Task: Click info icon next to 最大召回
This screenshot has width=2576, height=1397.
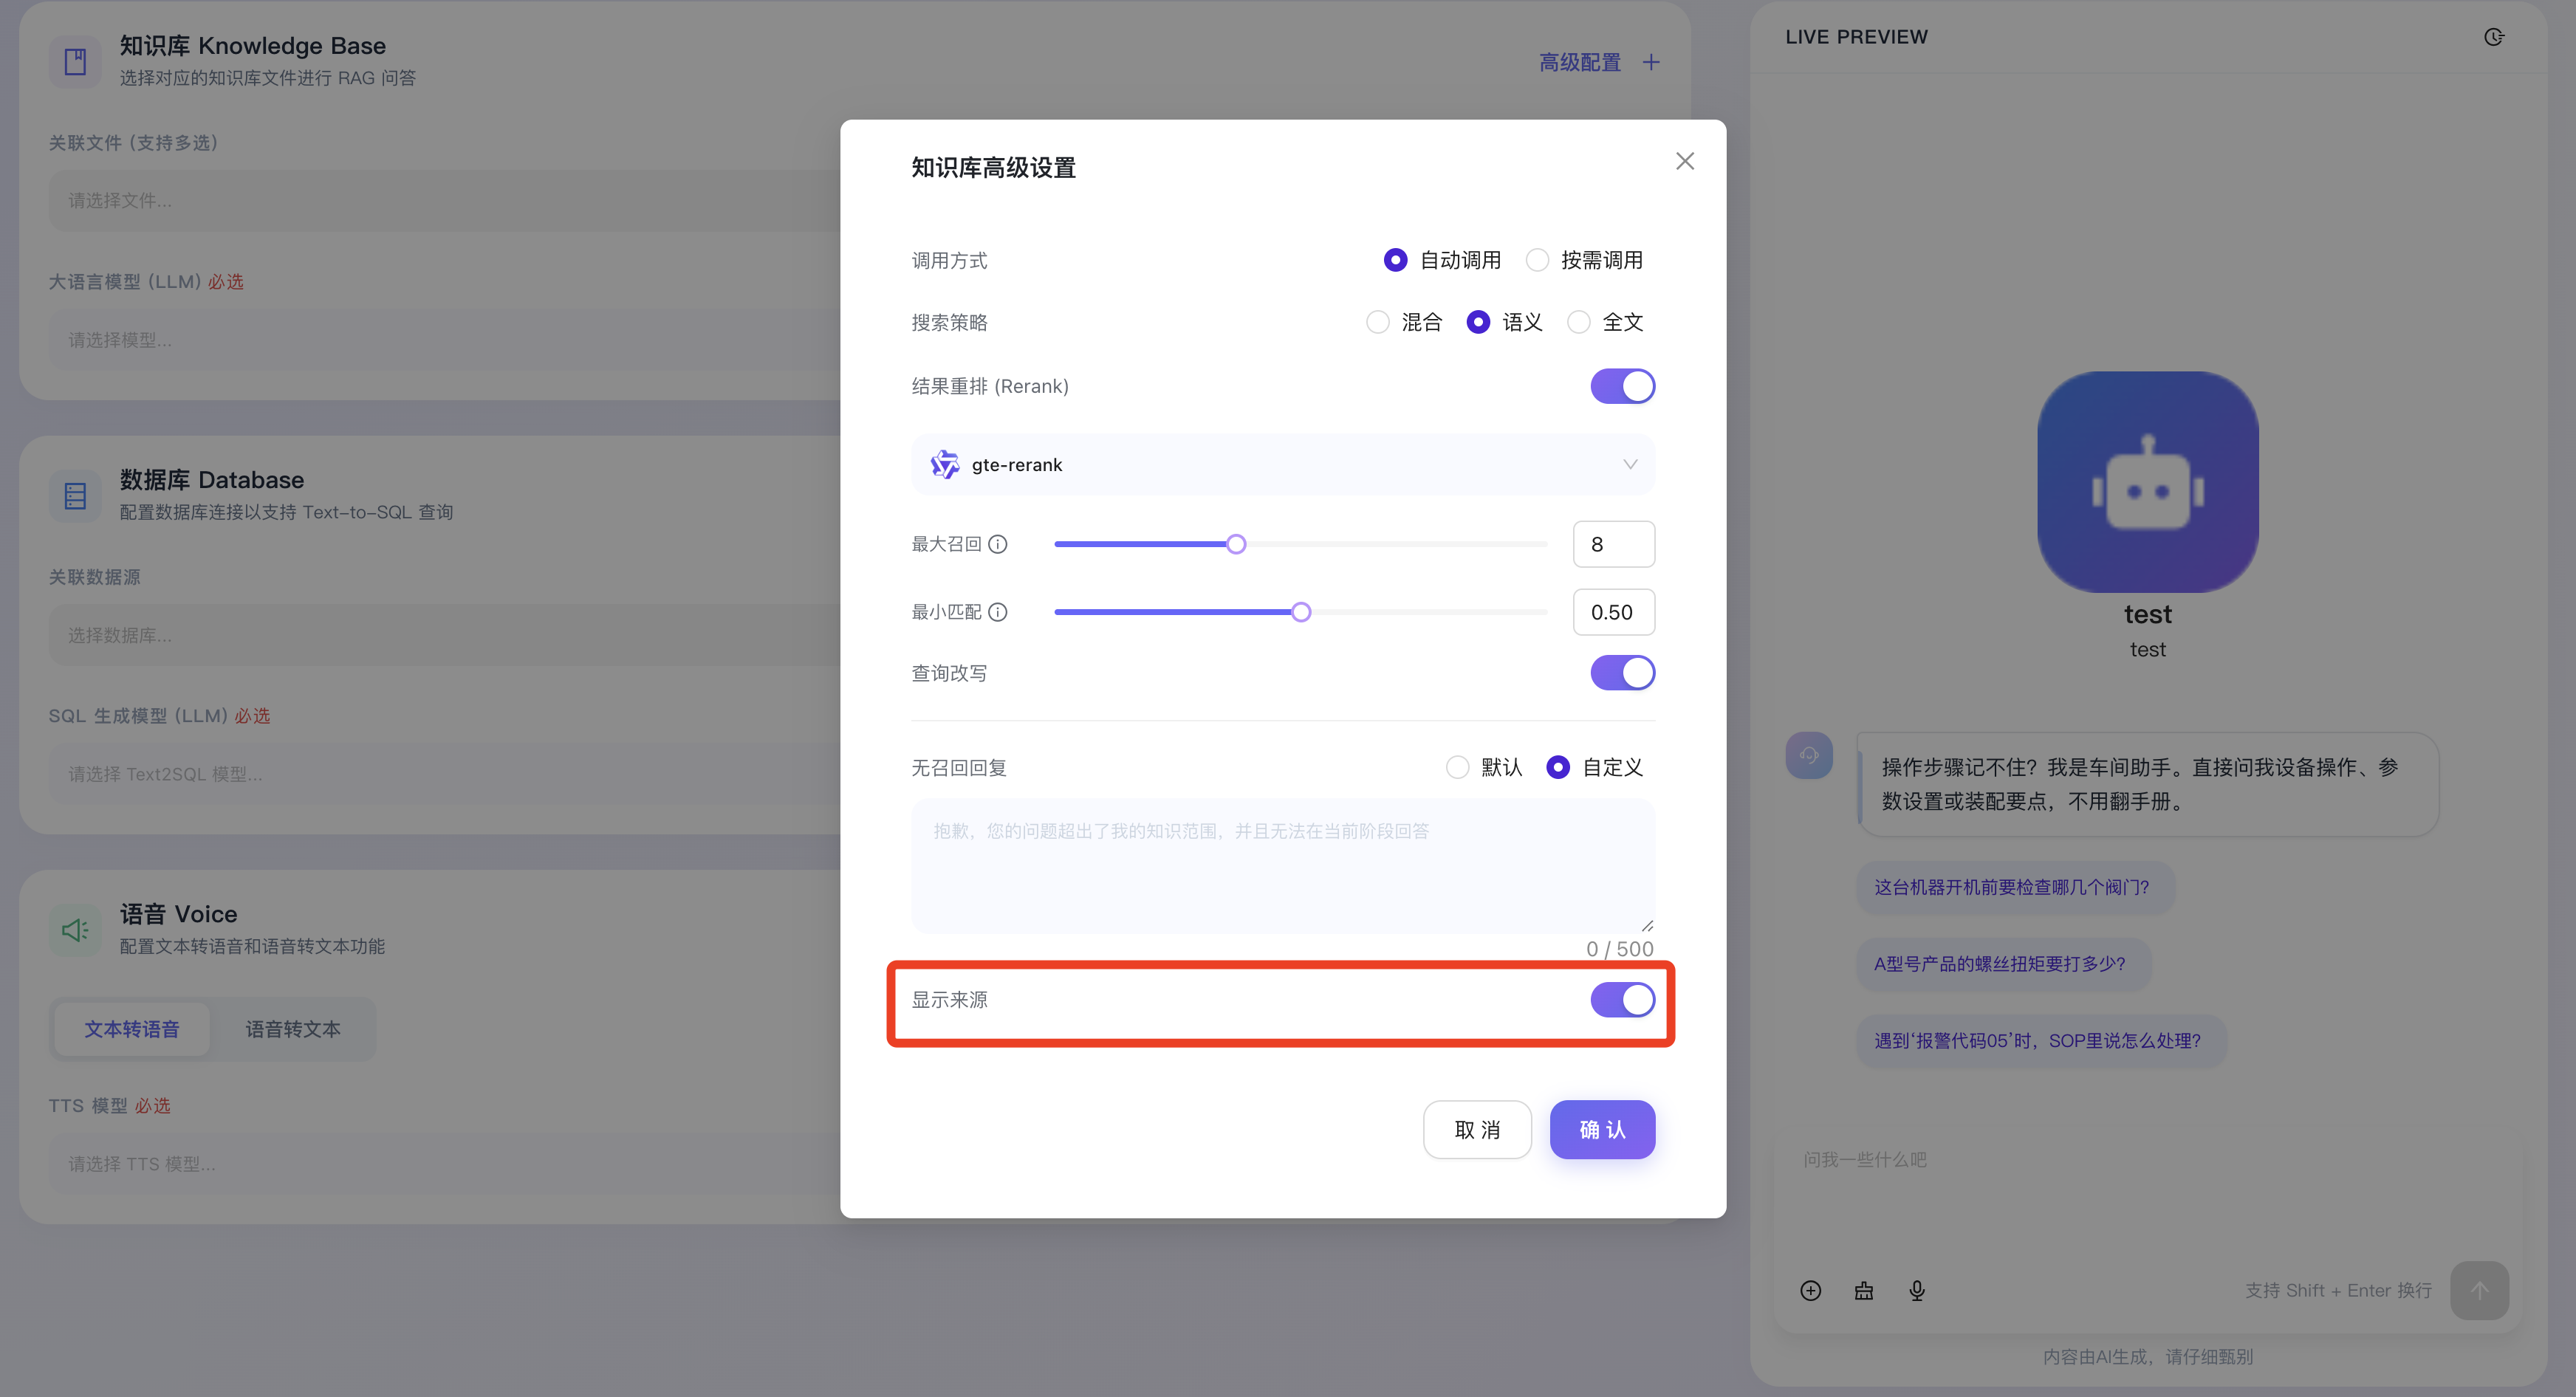Action: [997, 544]
